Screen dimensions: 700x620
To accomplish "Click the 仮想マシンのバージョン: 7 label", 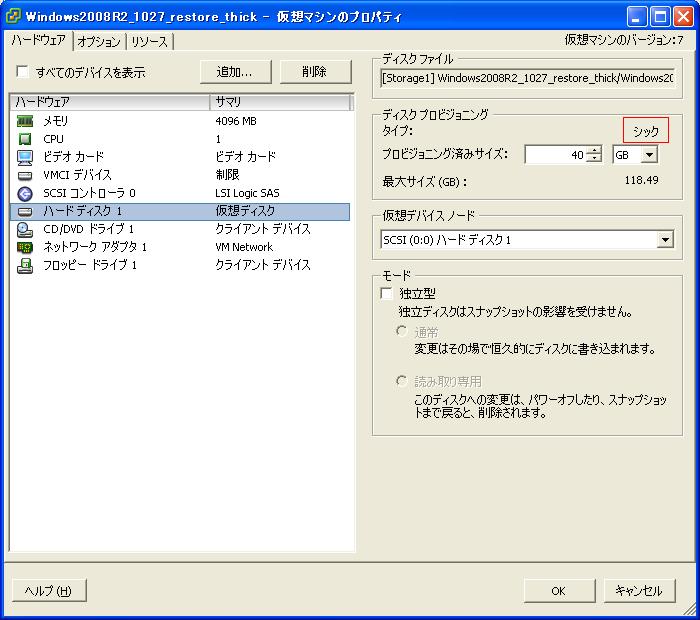I will (624, 40).
